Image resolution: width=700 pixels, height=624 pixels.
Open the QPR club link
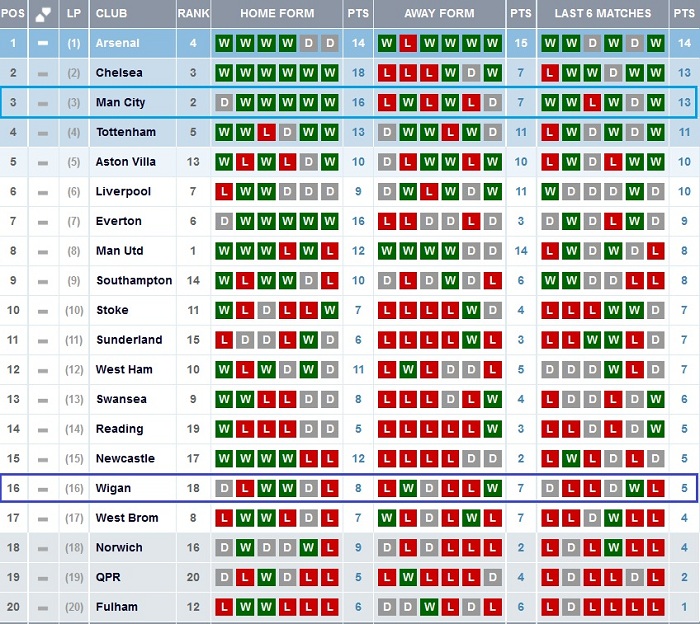coord(108,577)
